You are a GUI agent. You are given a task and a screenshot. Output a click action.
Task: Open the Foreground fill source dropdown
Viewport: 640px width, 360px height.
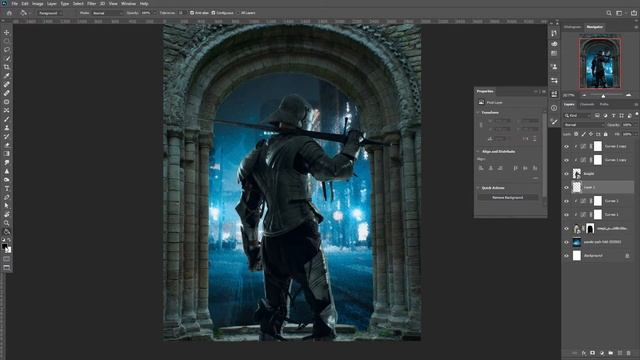50,13
